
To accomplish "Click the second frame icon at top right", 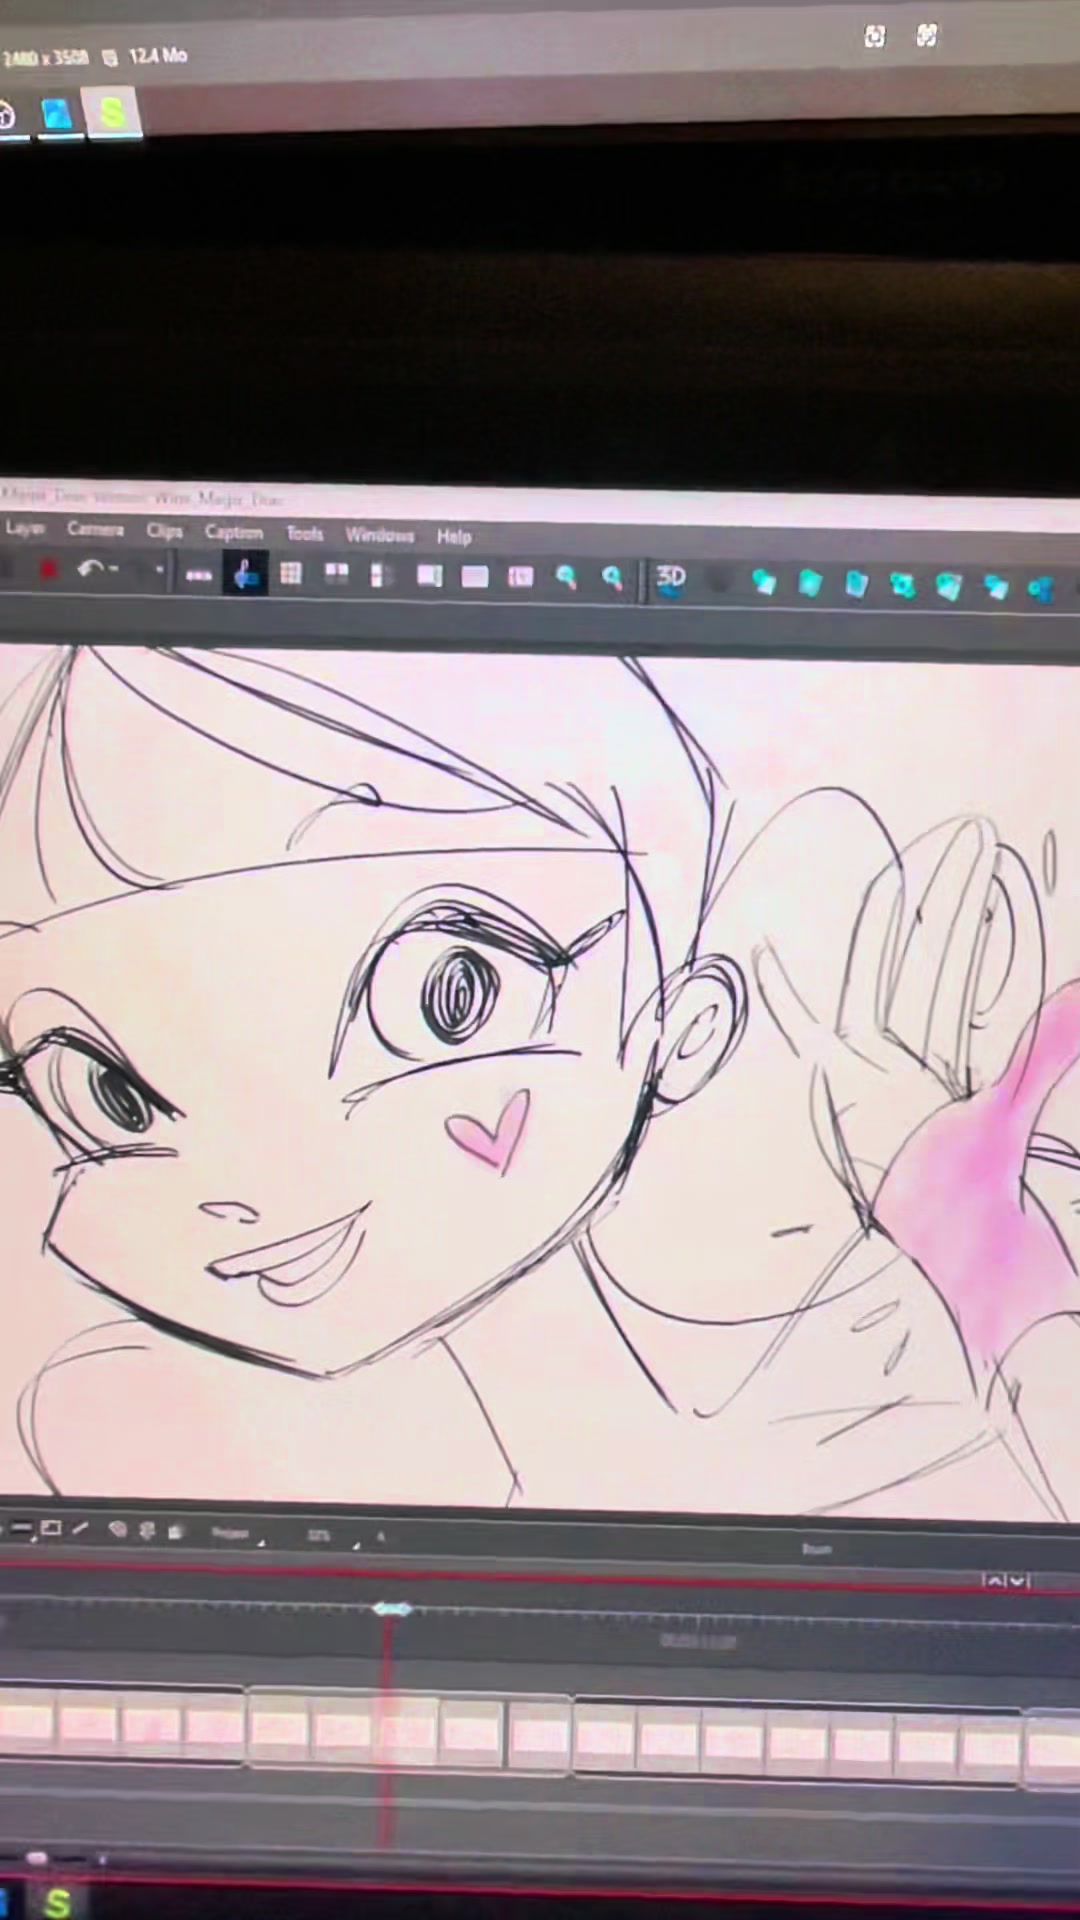I will (927, 36).
